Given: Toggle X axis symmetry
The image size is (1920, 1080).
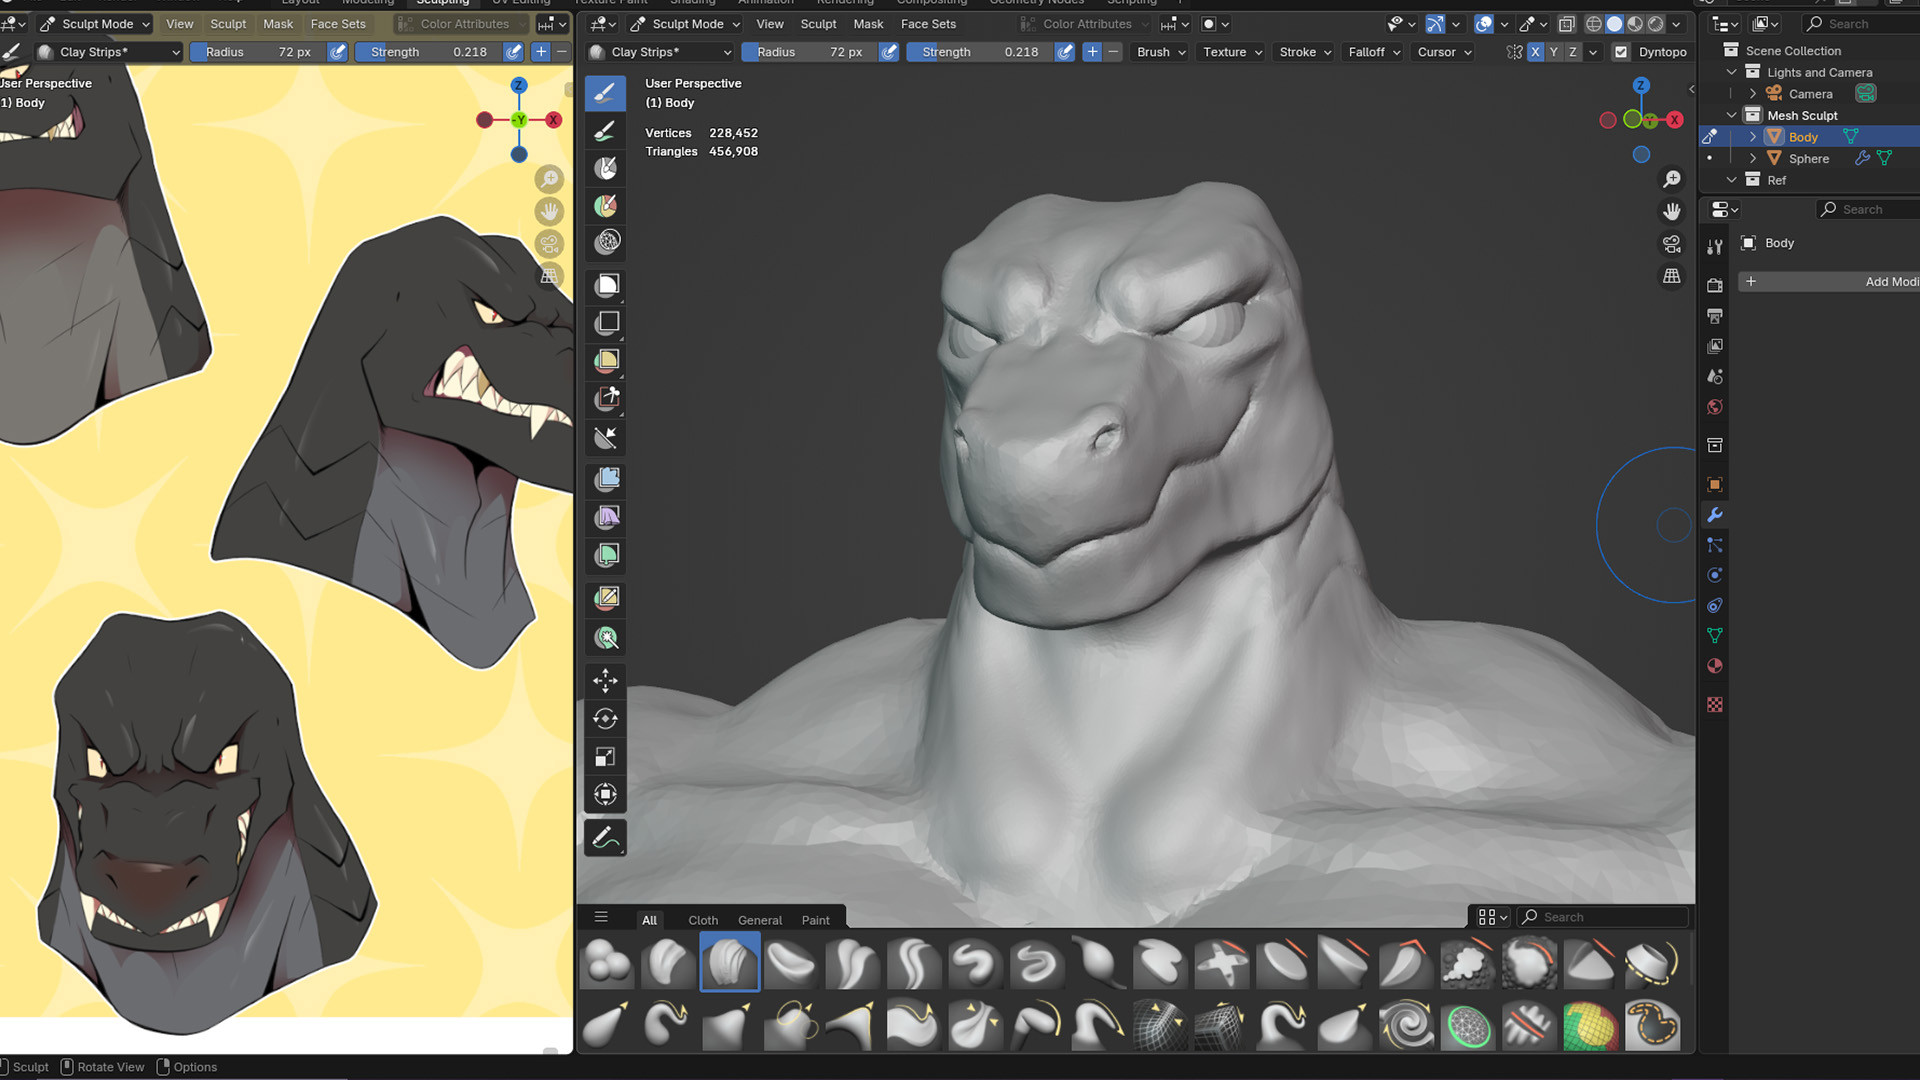Looking at the screenshot, I should click(1535, 52).
